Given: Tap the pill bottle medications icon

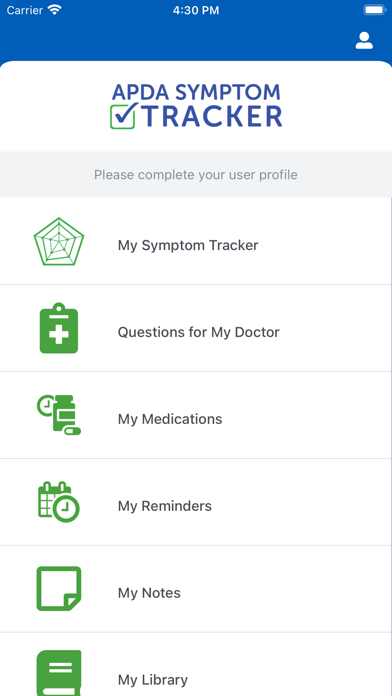Looking at the screenshot, I should click(x=59, y=415).
